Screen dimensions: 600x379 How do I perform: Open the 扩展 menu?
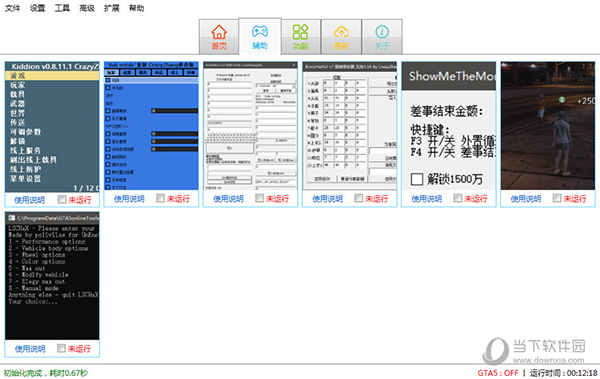click(x=112, y=8)
